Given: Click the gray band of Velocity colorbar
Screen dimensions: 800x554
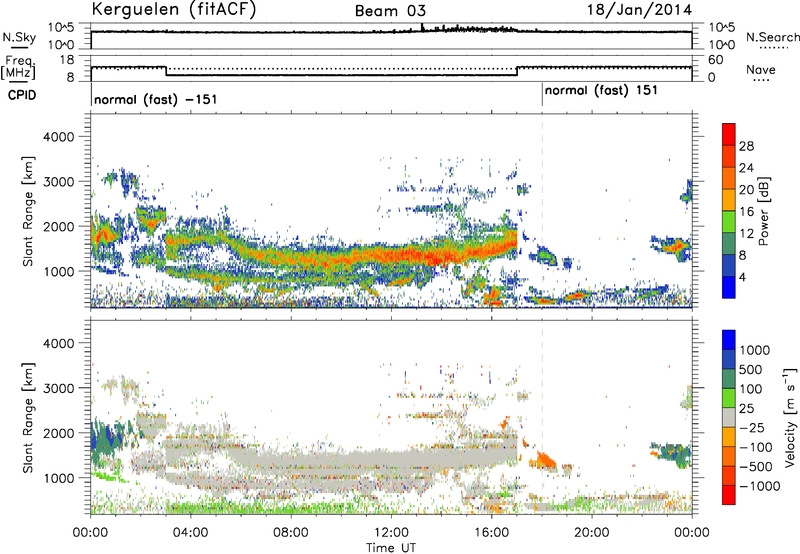Looking at the screenshot, I should point(729,417).
